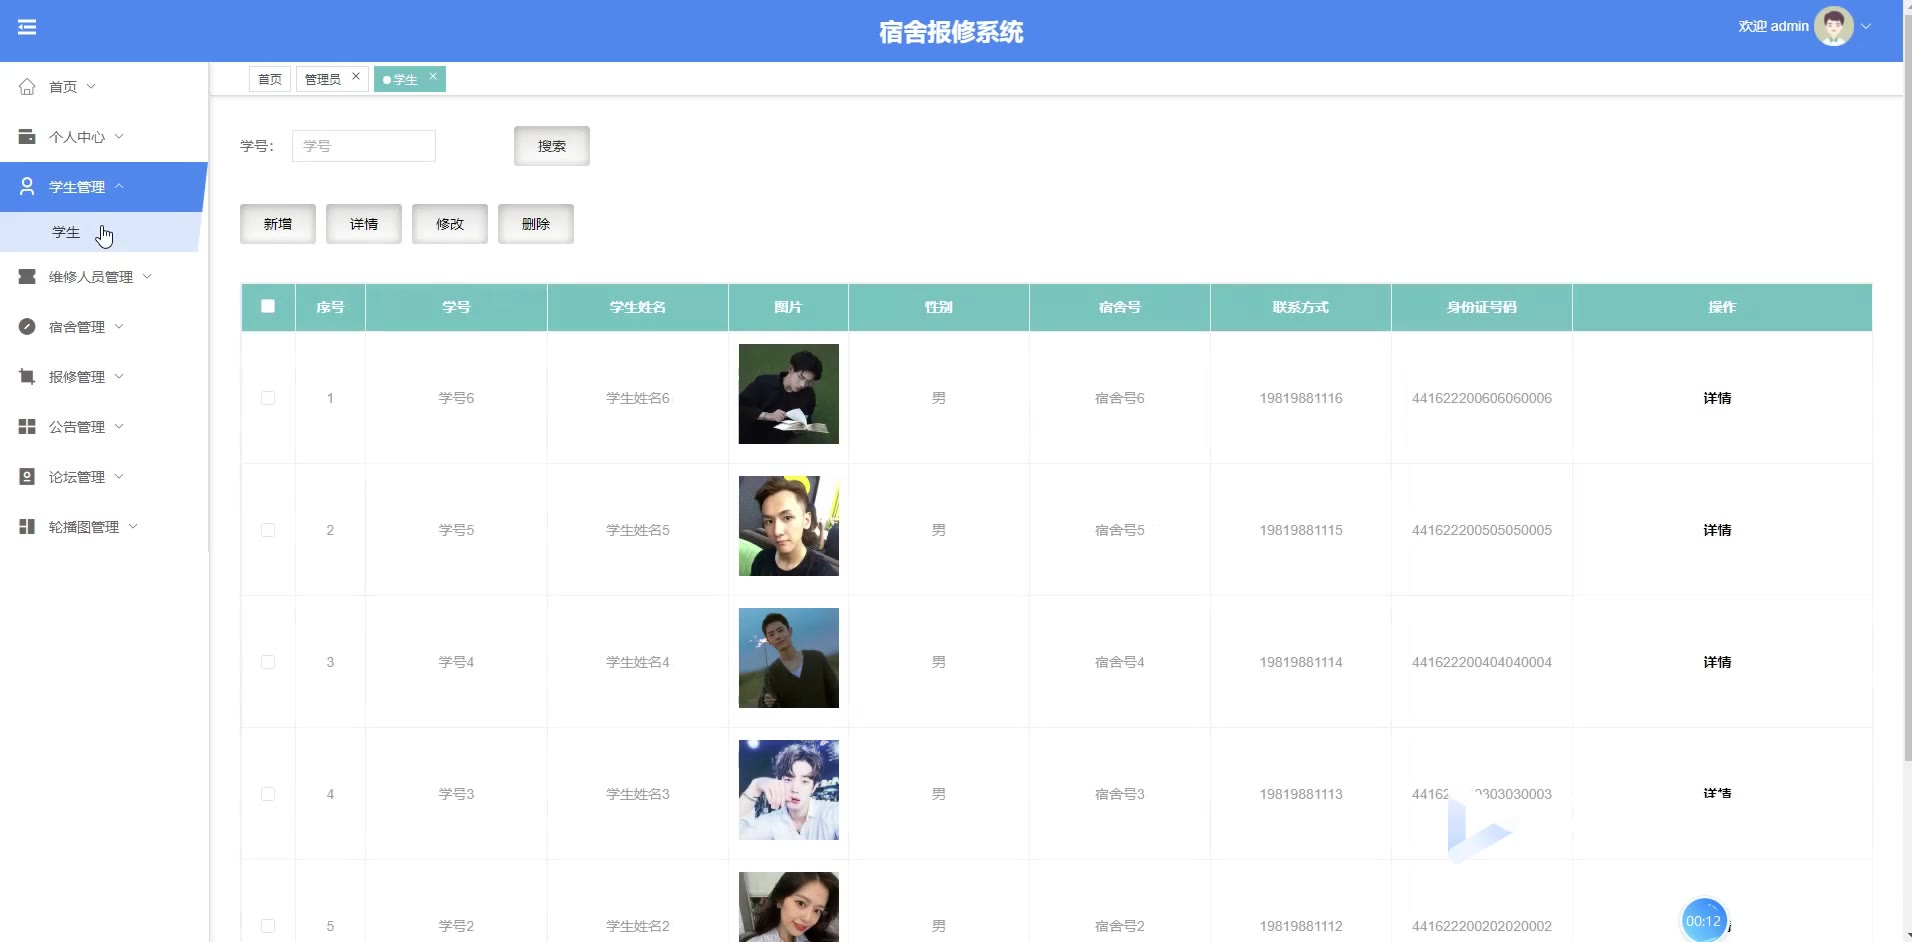The height and width of the screenshot is (942, 1912).
Task: Click the icon beside 论坛管理
Action: [x=27, y=477]
